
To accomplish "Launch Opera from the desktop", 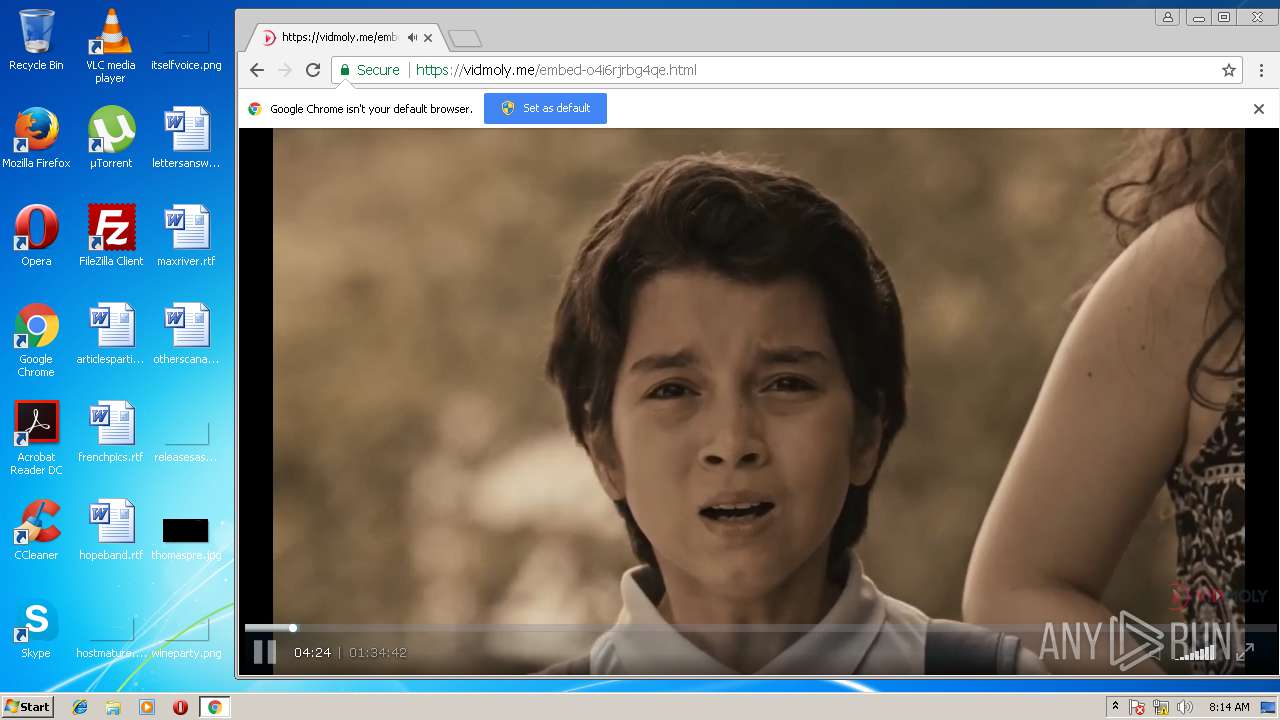I will pos(36,236).
